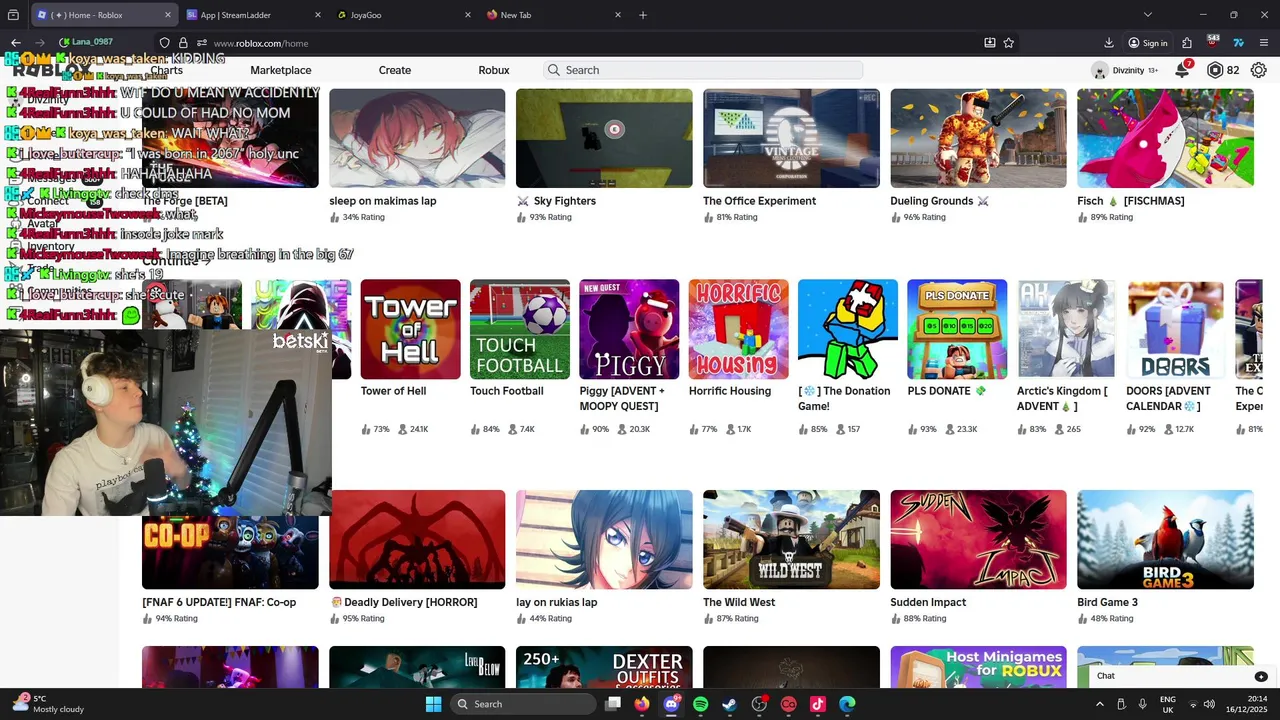Open the Donation Game thumbnail
The width and height of the screenshot is (1280, 720).
[x=848, y=329]
